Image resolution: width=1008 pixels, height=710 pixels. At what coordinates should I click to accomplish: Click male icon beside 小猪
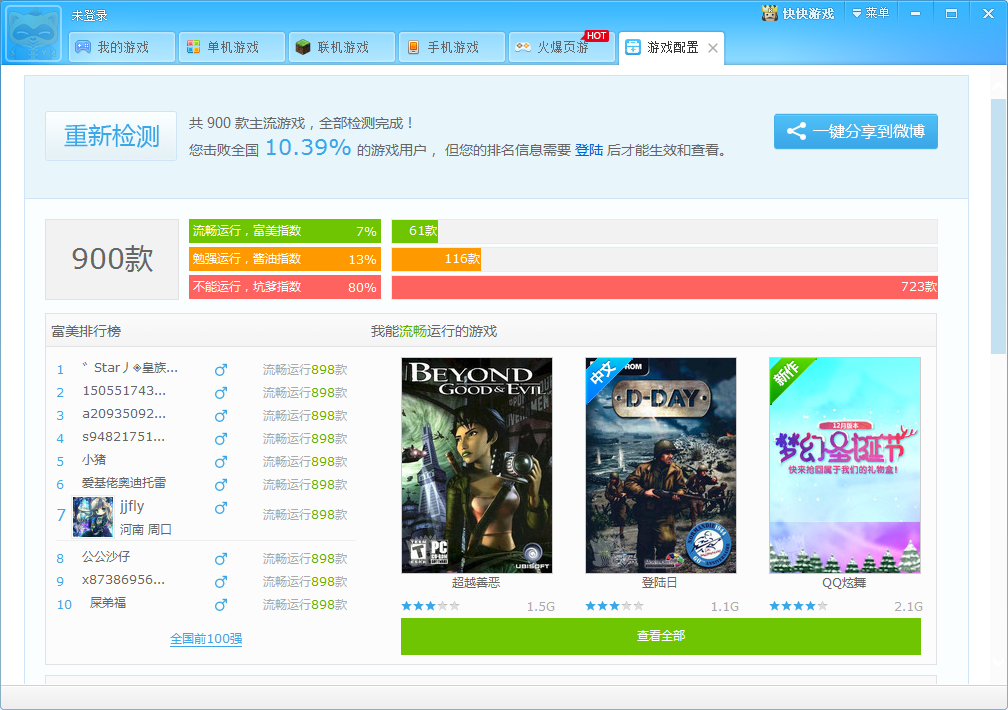220,461
